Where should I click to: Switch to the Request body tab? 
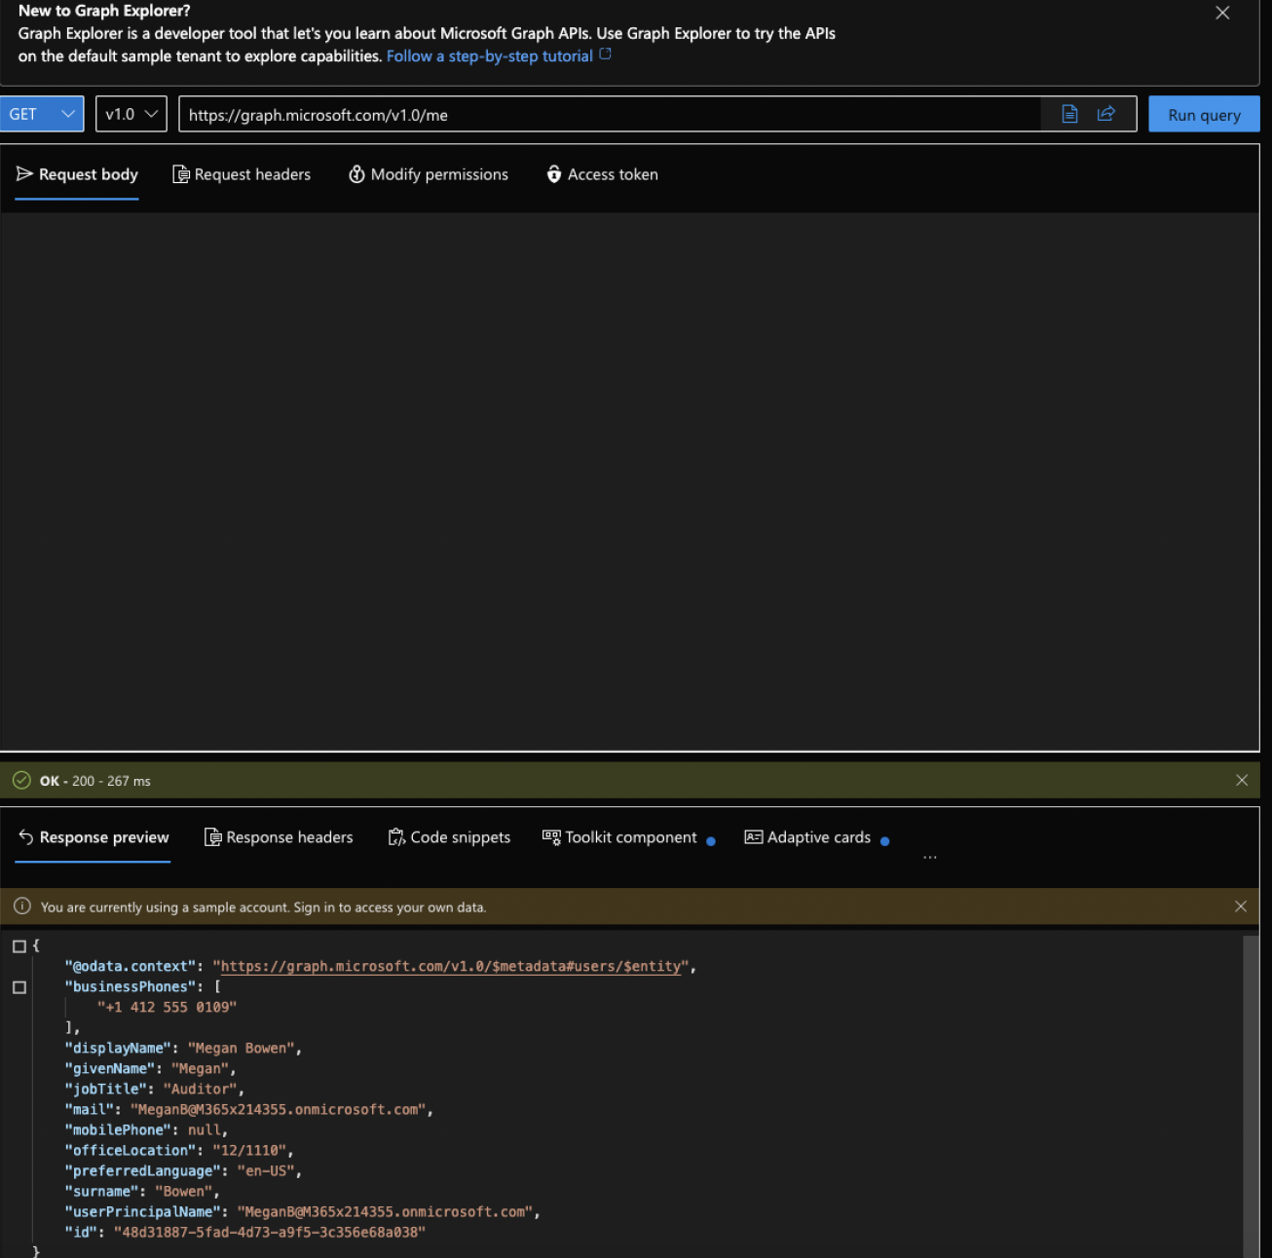pos(77,174)
